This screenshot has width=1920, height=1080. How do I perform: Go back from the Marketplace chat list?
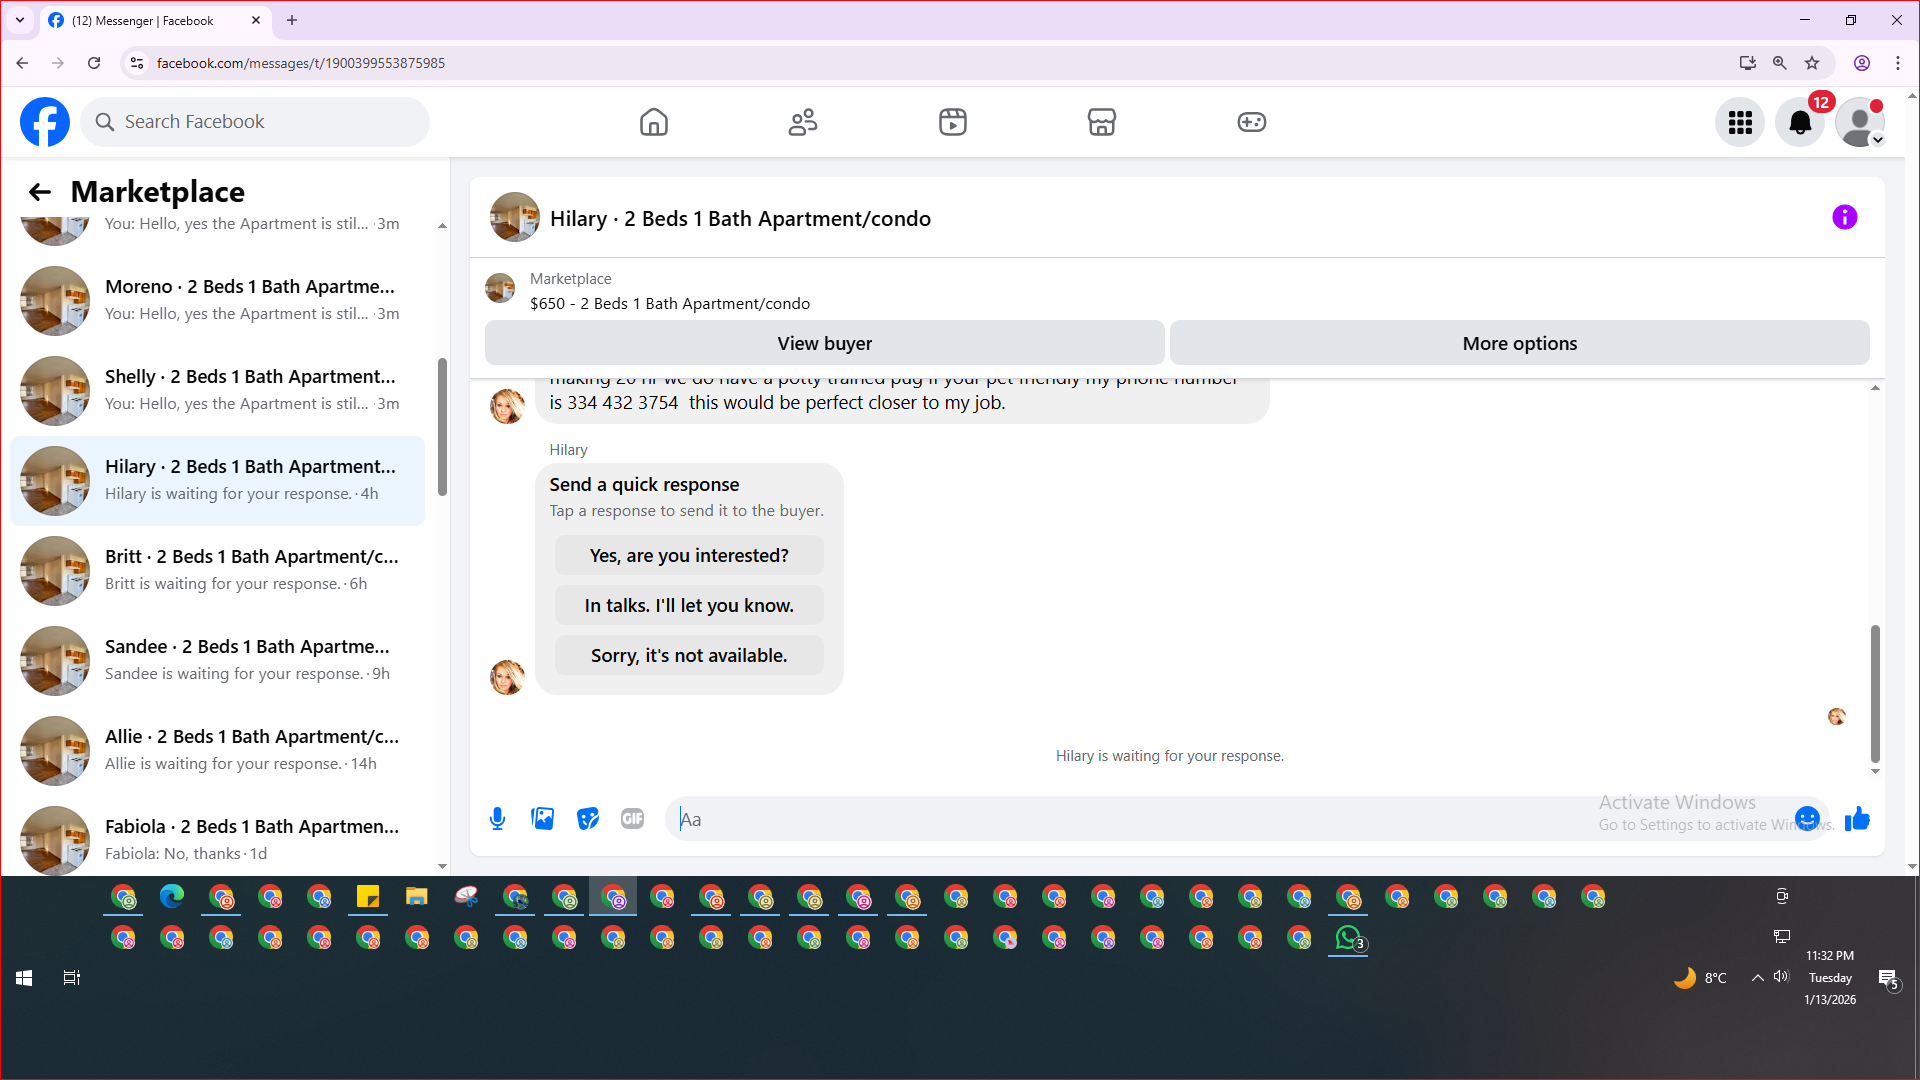[40, 192]
